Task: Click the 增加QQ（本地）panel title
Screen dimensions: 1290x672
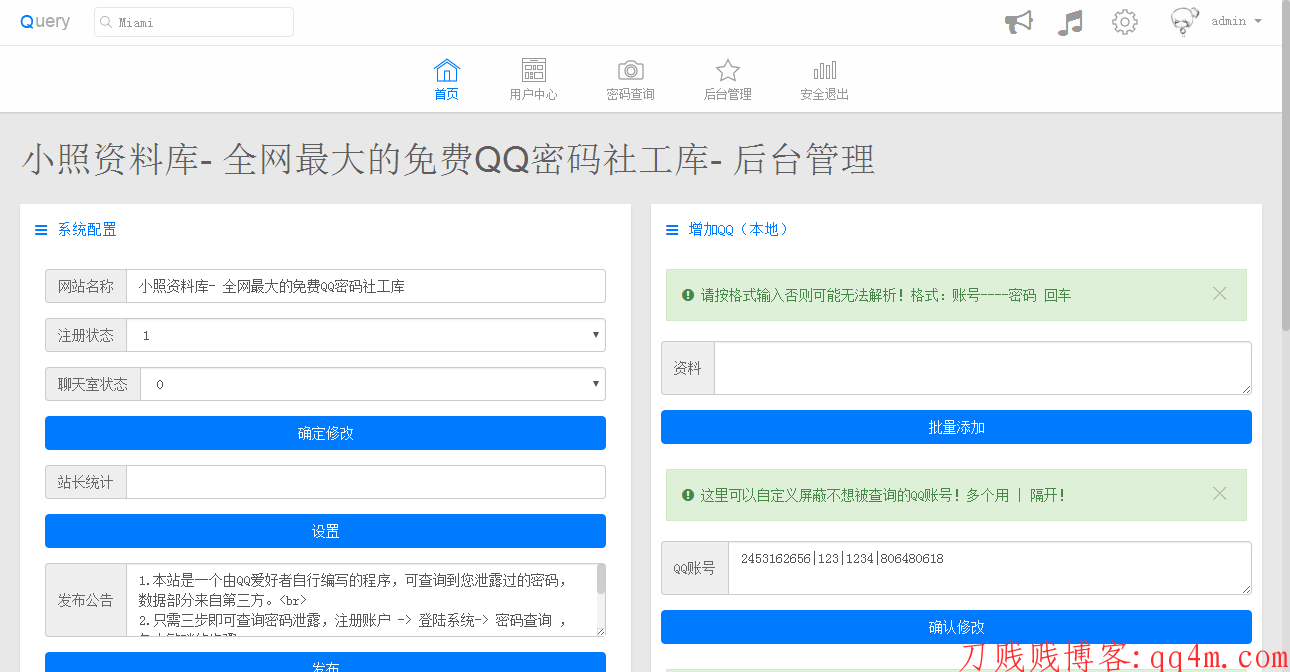Action: [741, 230]
